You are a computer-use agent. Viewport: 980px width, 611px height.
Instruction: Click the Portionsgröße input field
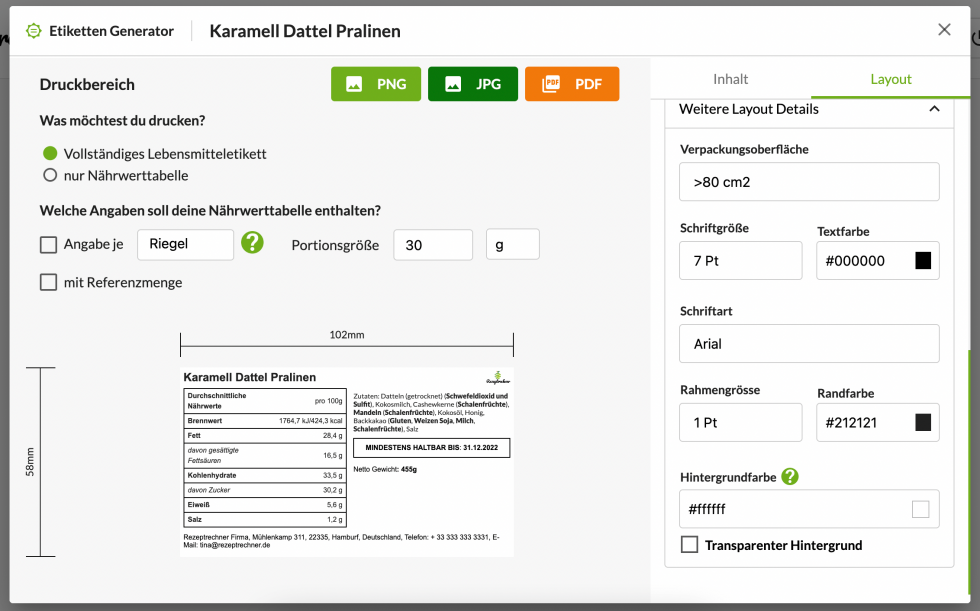(432, 244)
